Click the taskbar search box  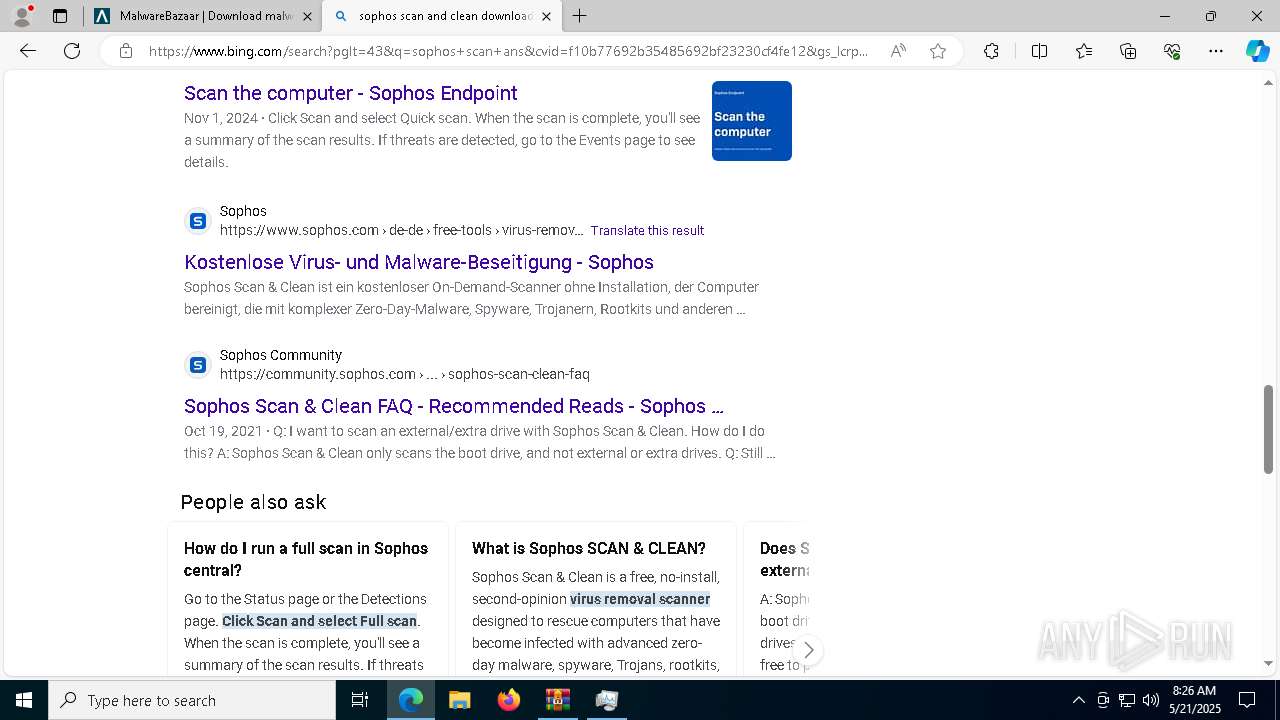click(x=192, y=700)
